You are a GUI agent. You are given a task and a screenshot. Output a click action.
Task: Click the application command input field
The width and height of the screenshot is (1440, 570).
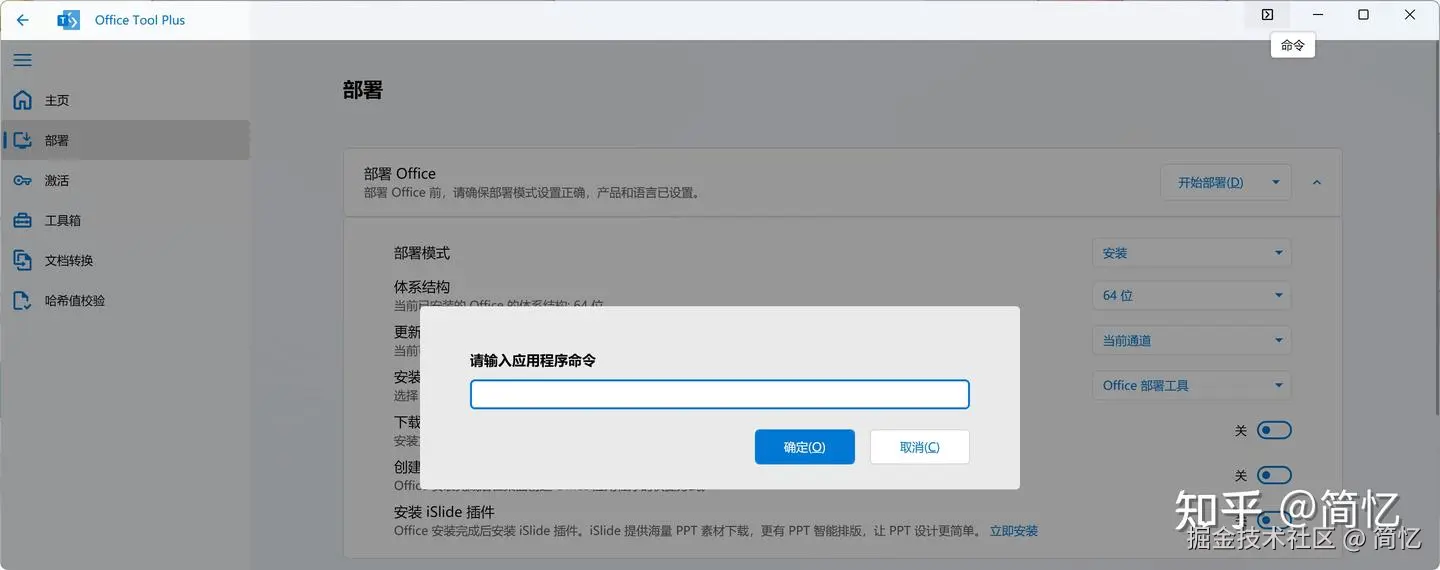tap(720, 394)
